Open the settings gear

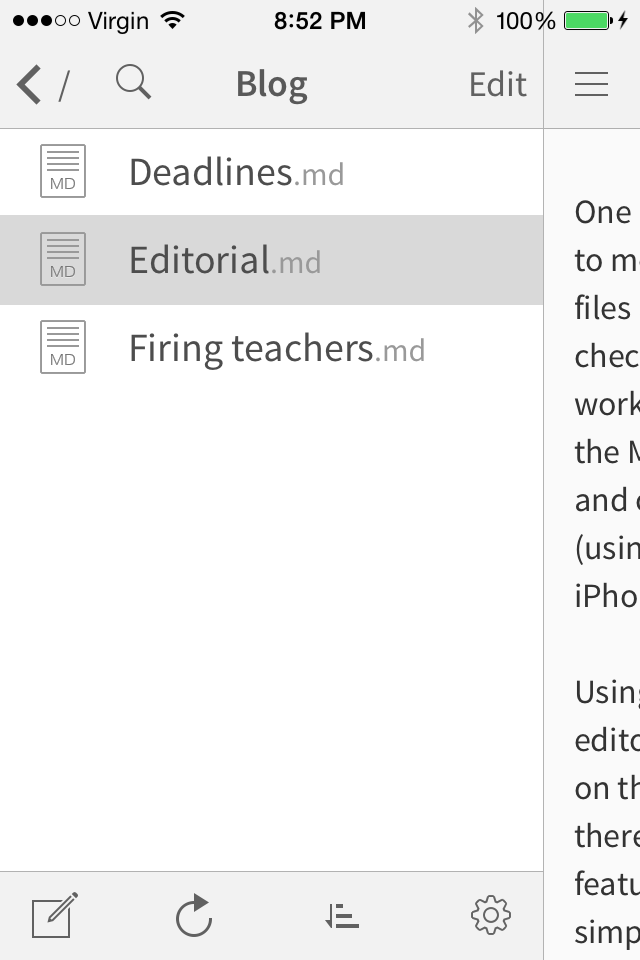490,914
